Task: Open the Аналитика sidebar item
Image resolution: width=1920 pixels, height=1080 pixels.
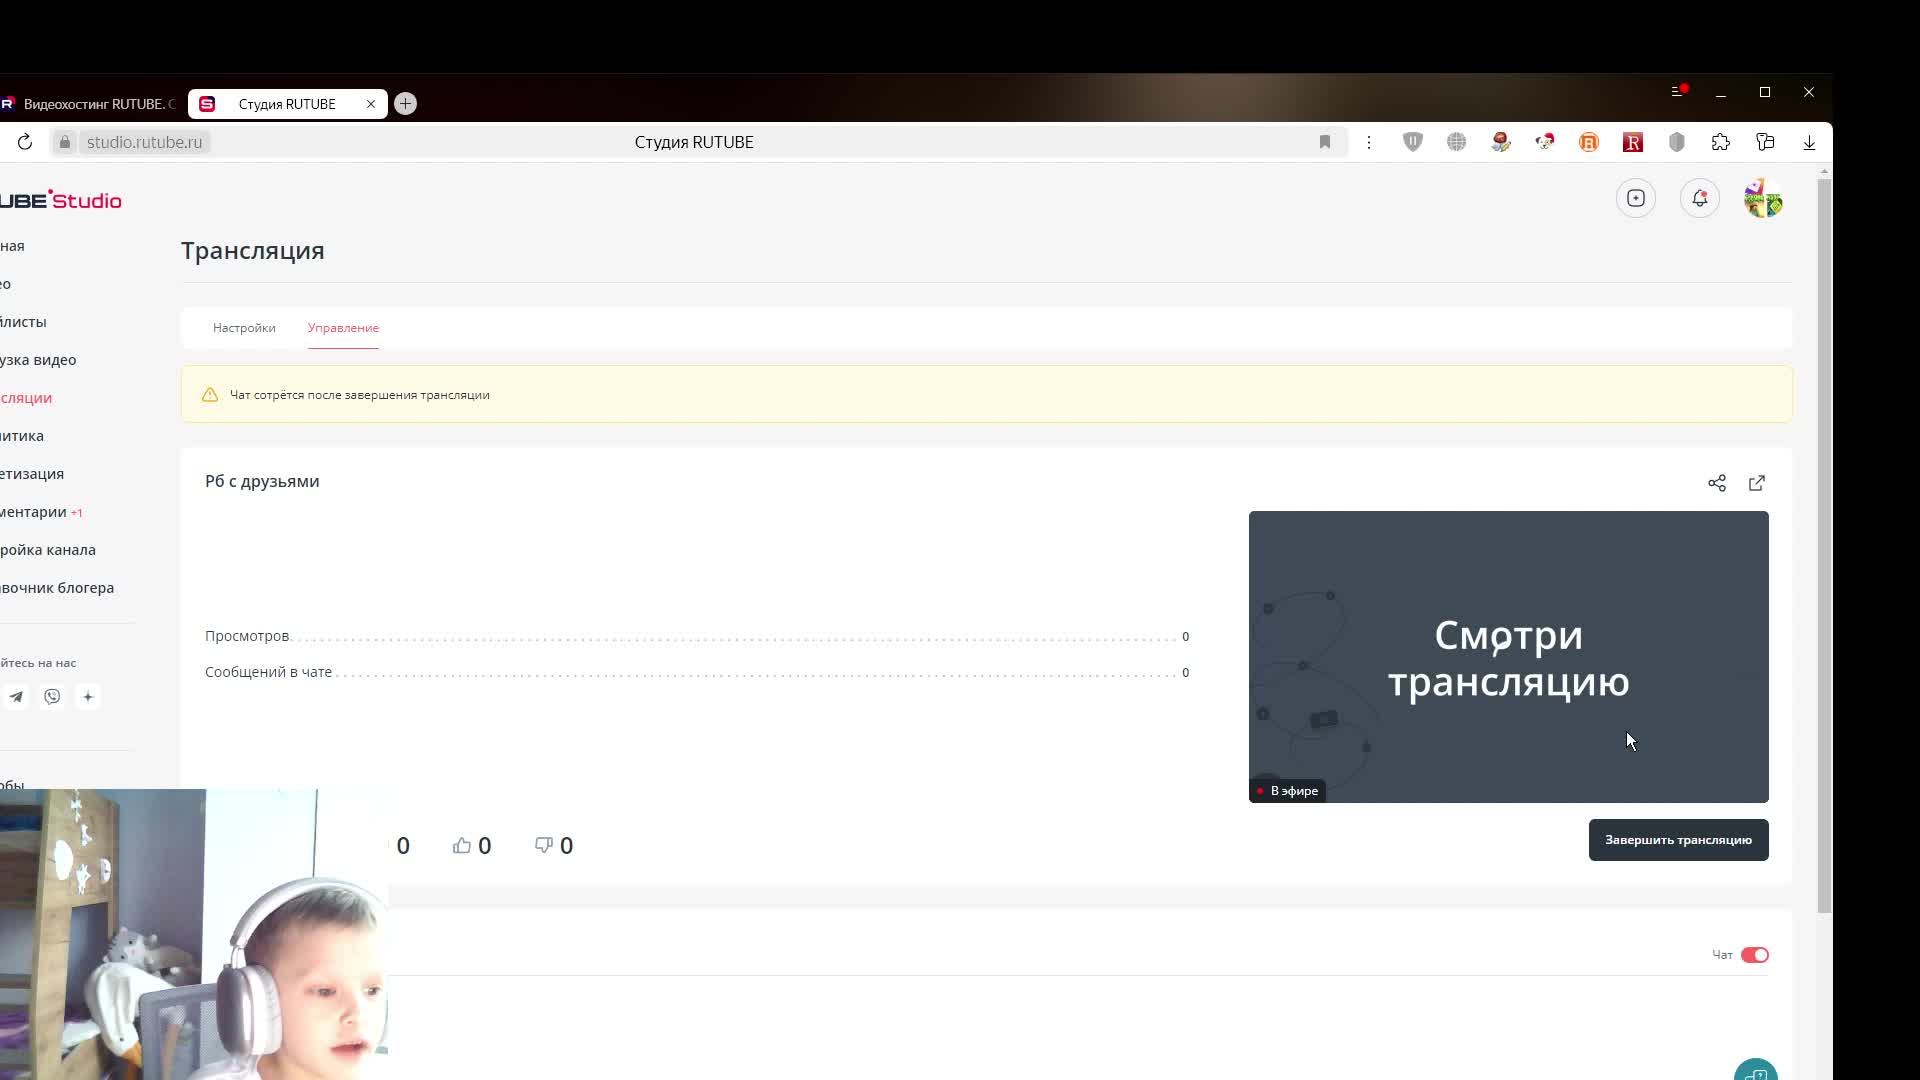Action: [22, 436]
